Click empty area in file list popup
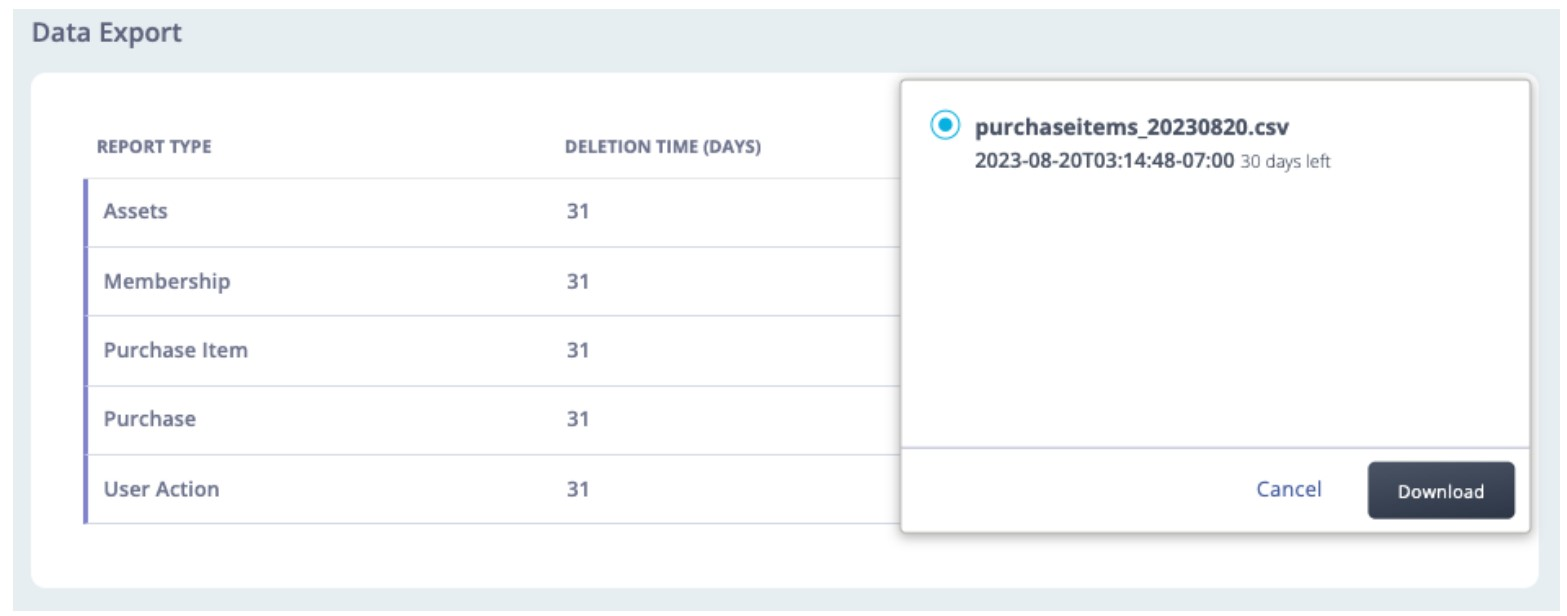The image size is (1567, 616). tap(1215, 310)
